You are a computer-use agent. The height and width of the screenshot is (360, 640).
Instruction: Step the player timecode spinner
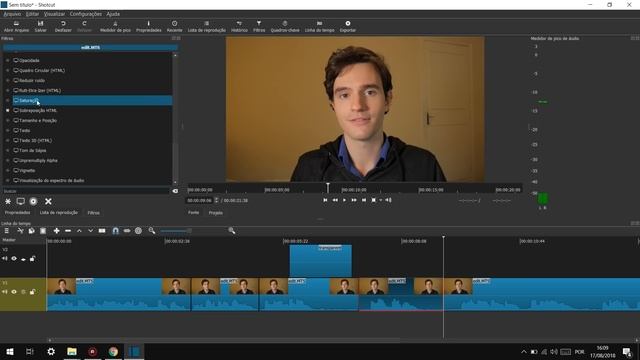(x=216, y=200)
